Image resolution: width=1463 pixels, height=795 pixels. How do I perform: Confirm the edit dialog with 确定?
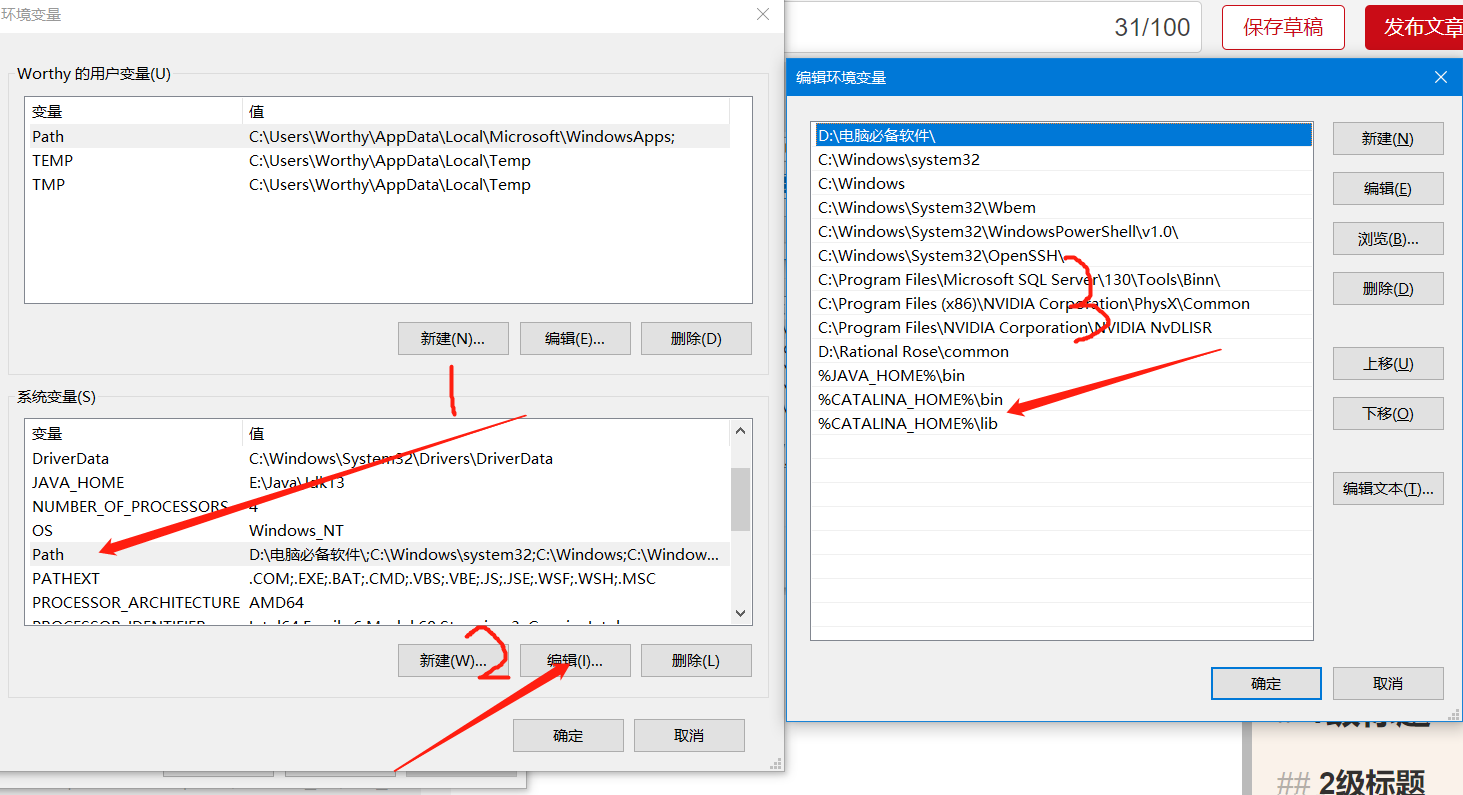tap(1265, 684)
